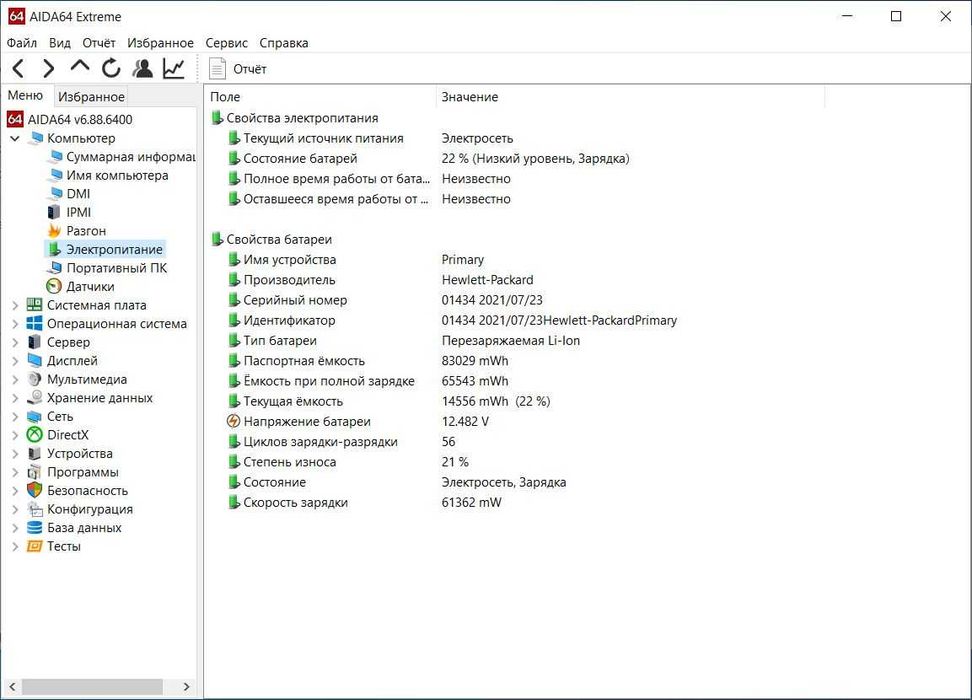Click the База данных database icon
Screen dimensions: 972x700
(35, 528)
